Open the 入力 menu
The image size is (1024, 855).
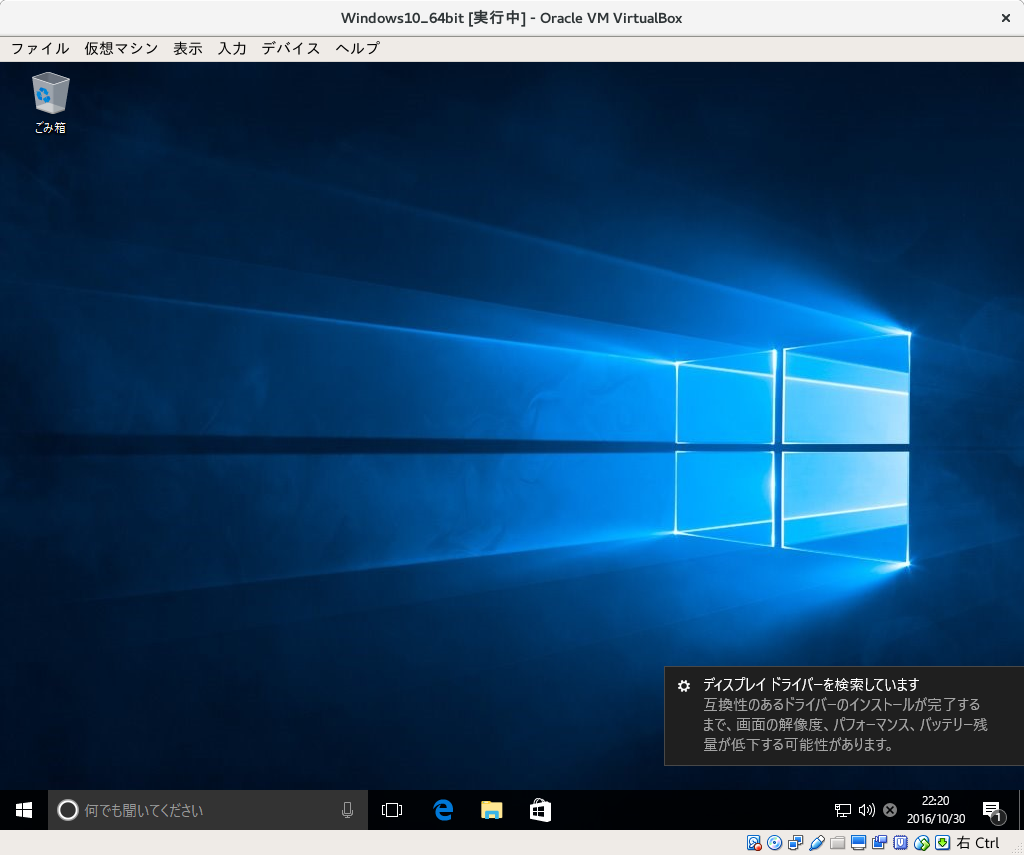(232, 48)
